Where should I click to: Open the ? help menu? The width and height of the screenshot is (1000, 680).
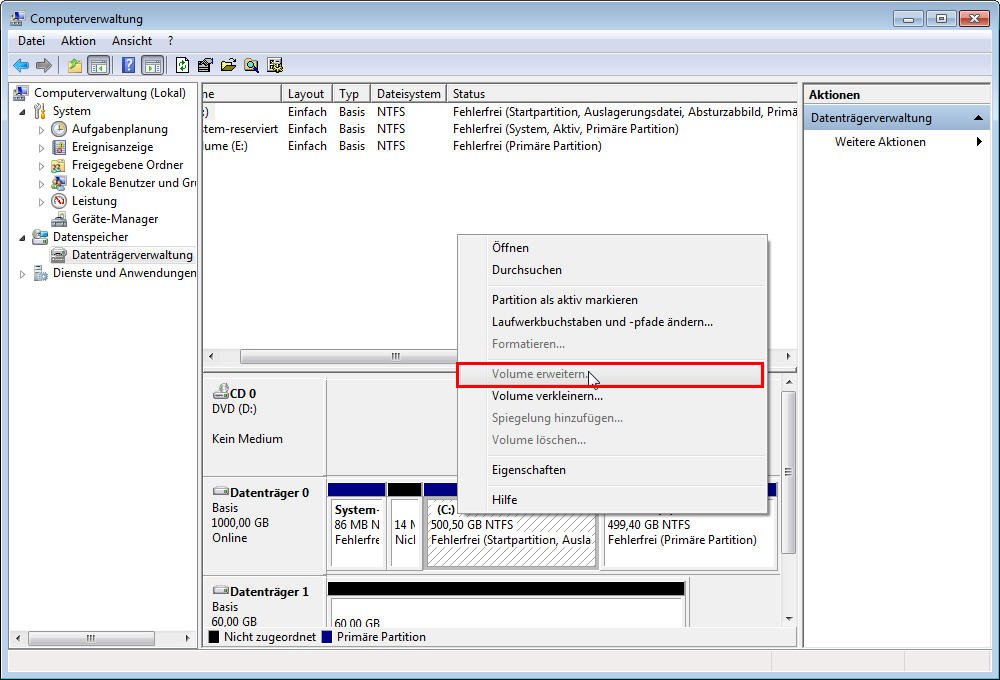(170, 41)
